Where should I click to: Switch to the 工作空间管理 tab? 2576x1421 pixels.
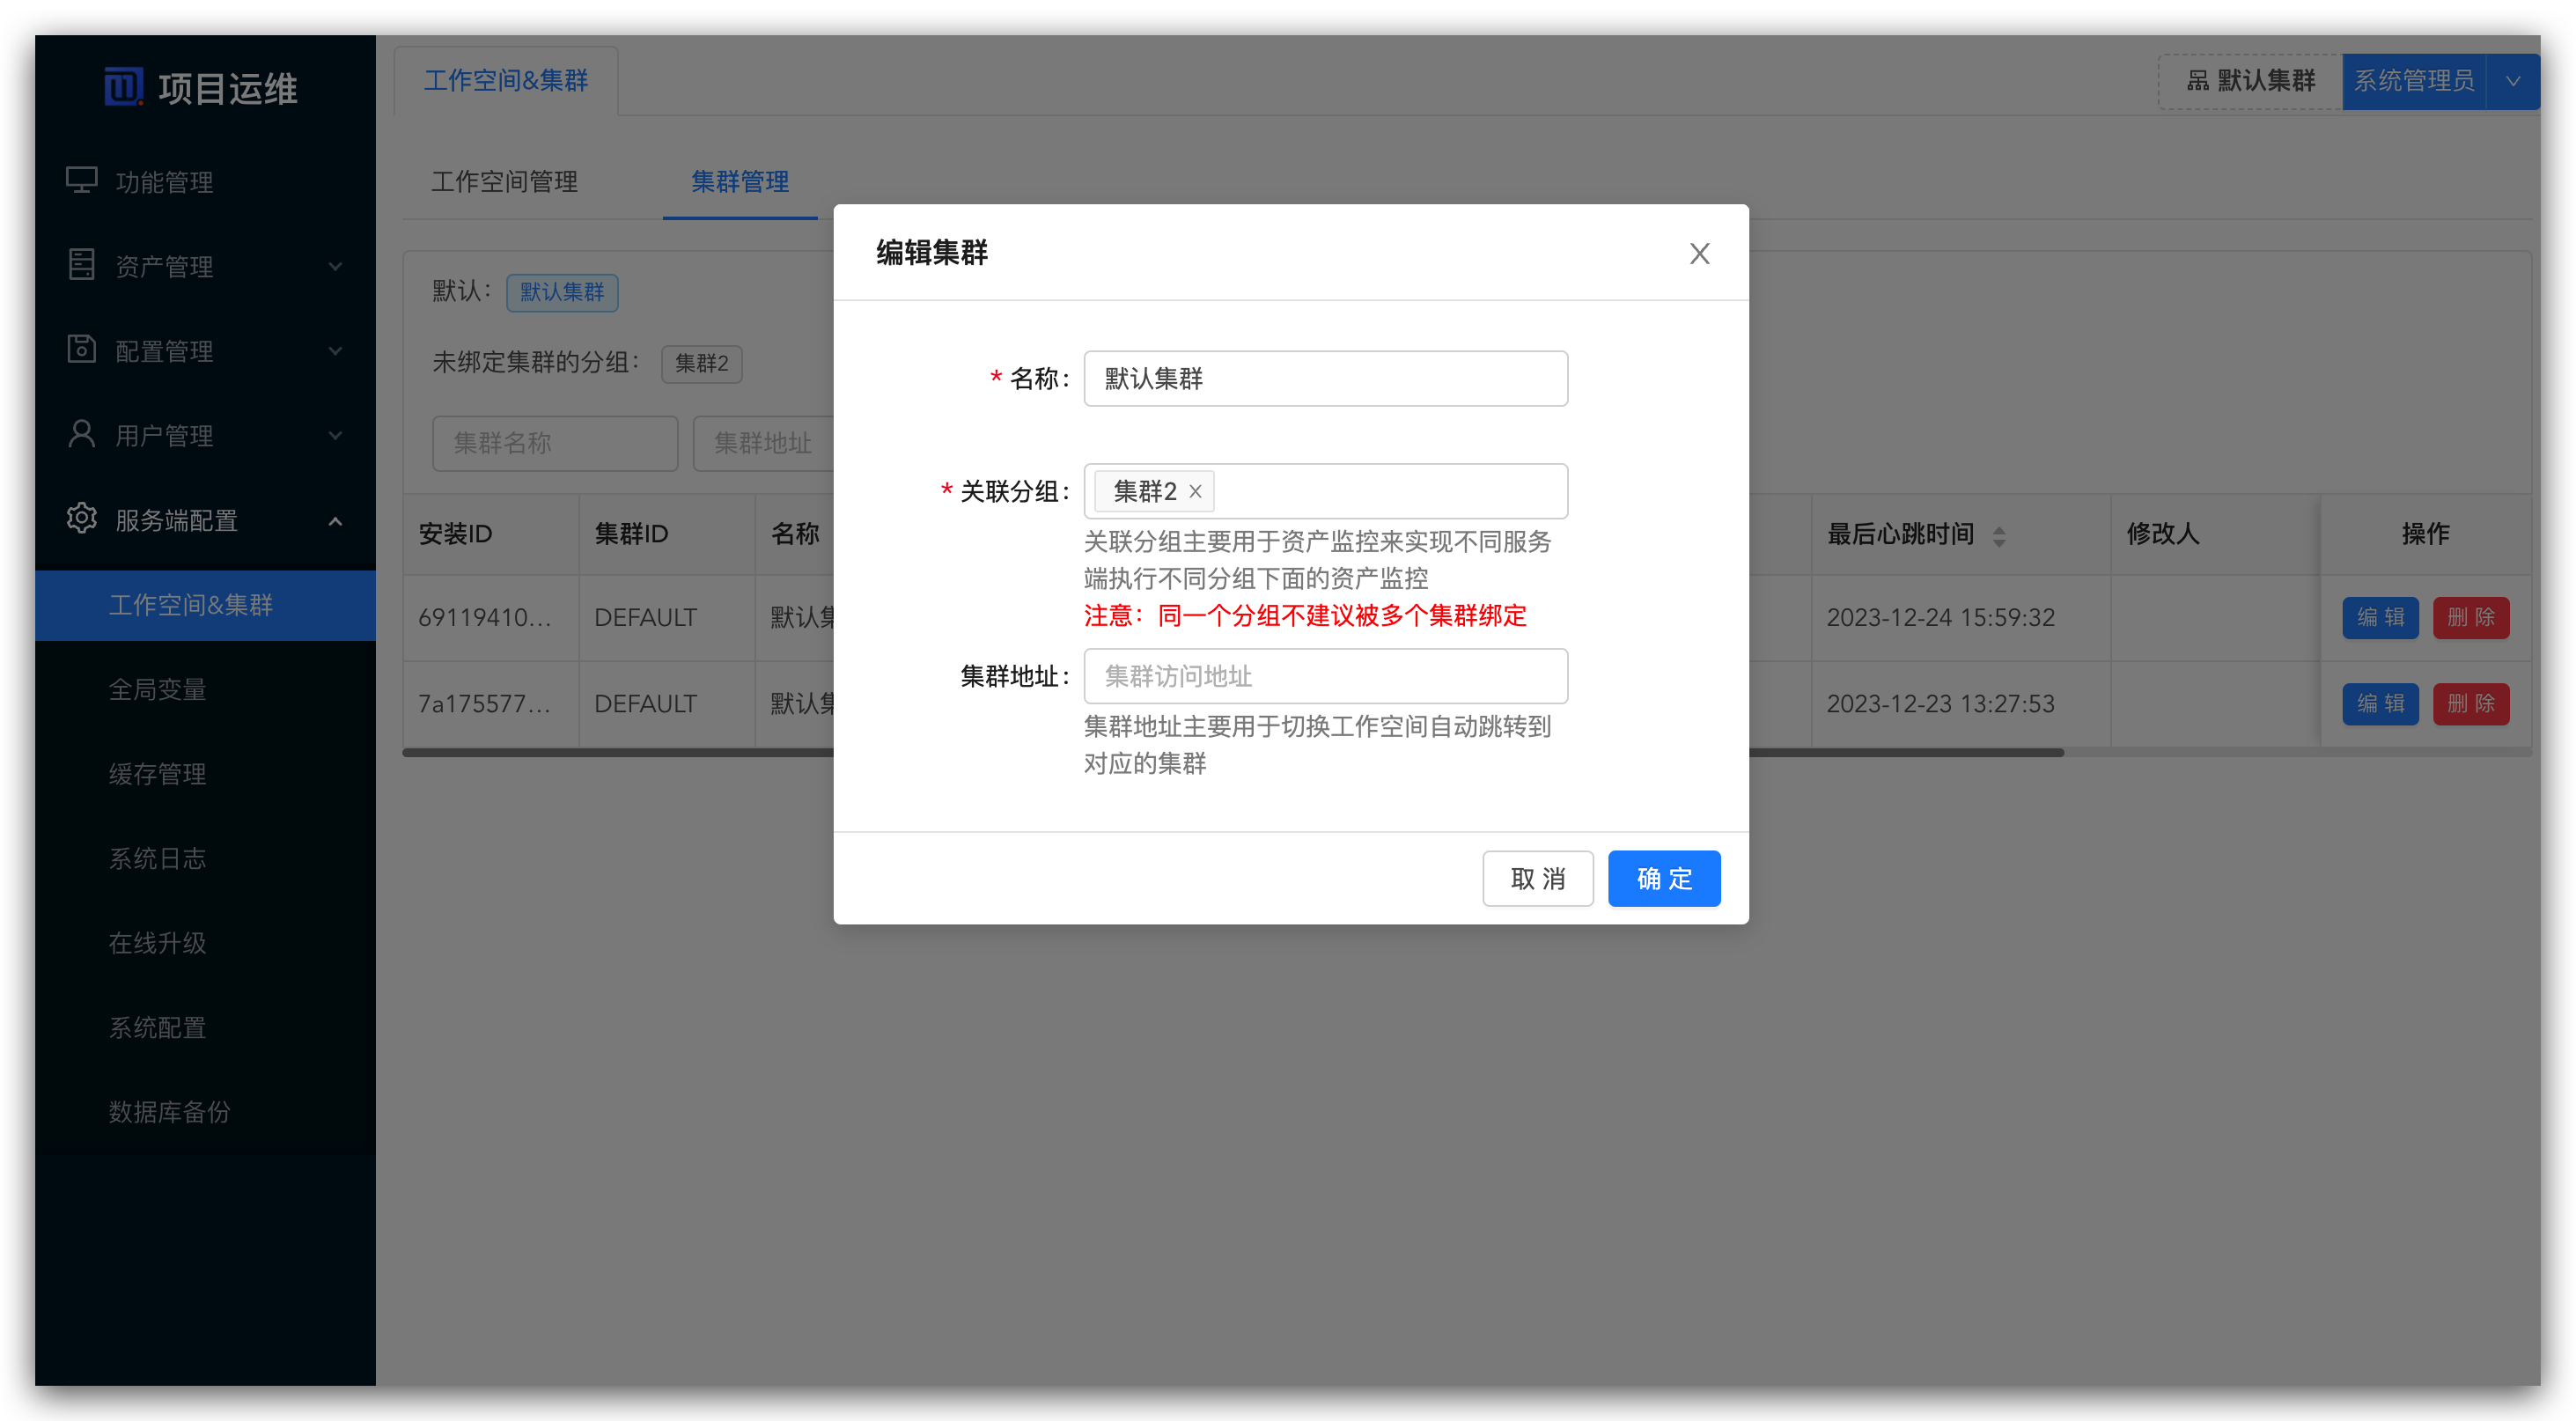(x=505, y=183)
